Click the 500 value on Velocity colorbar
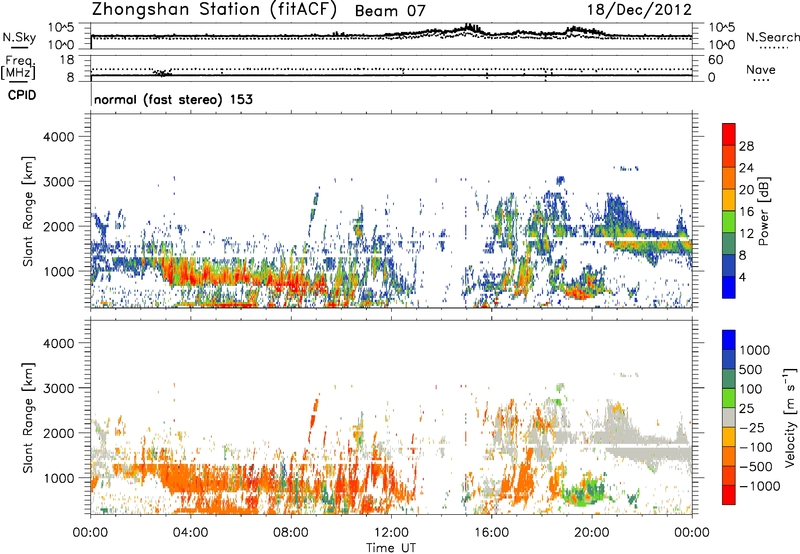800x554 pixels. pyautogui.click(x=751, y=369)
